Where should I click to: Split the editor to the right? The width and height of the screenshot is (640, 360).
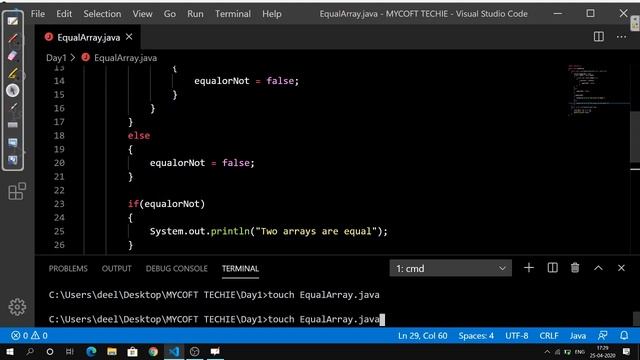click(599, 37)
